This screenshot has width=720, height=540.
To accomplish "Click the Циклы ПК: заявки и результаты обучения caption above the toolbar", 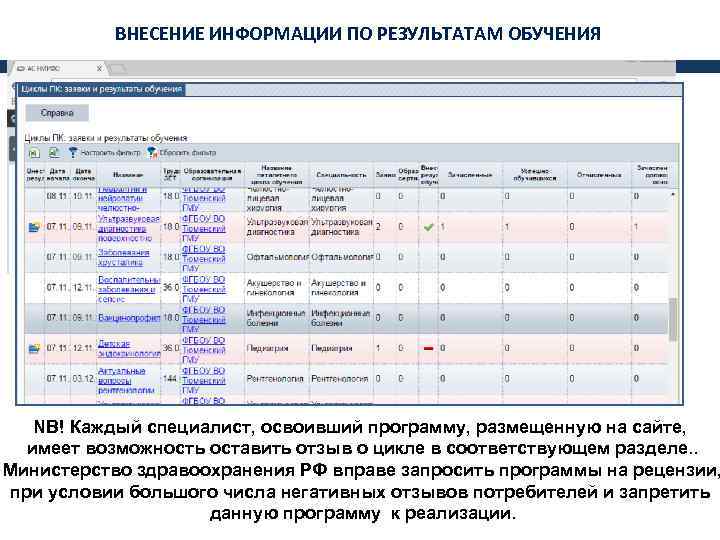I will 106,138.
